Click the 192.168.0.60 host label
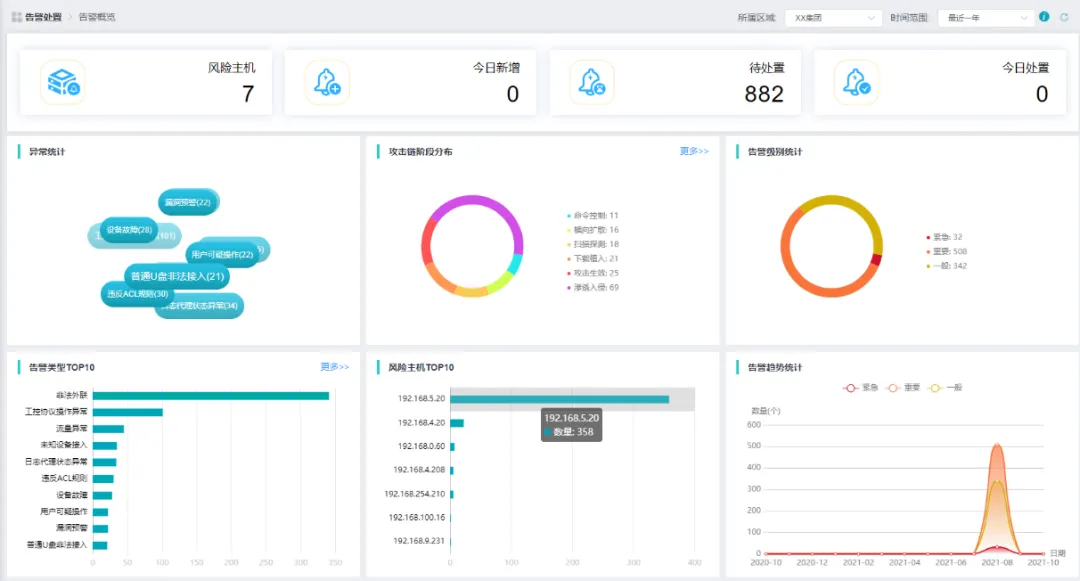The height and width of the screenshot is (581, 1080). click(x=422, y=446)
